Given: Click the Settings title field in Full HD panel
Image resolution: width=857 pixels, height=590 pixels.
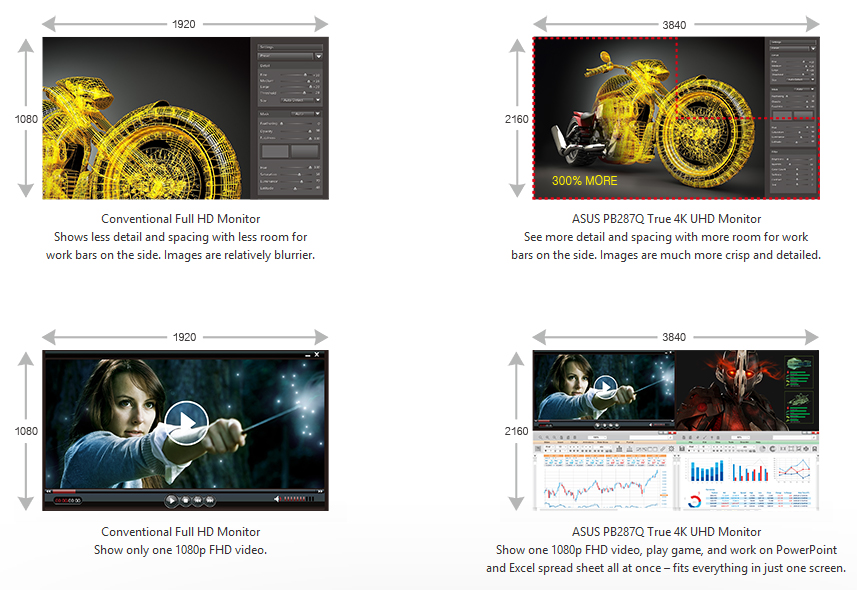Looking at the screenshot, I should [x=290, y=47].
